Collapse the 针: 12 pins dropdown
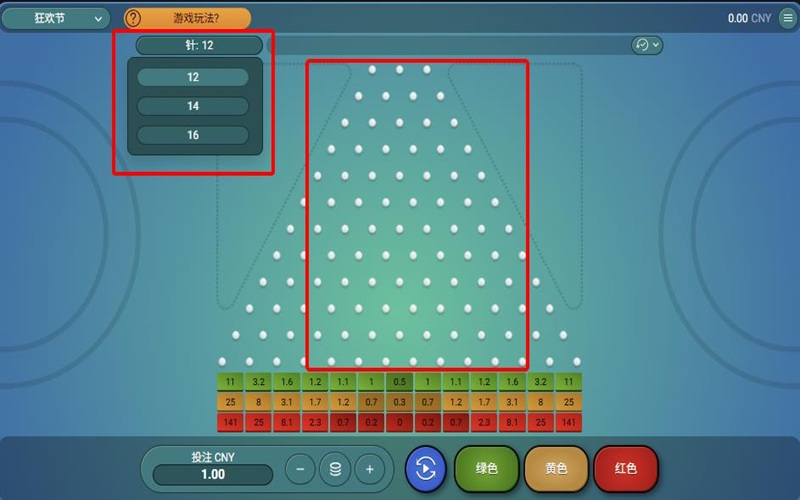The width and height of the screenshot is (800, 500). [199, 45]
